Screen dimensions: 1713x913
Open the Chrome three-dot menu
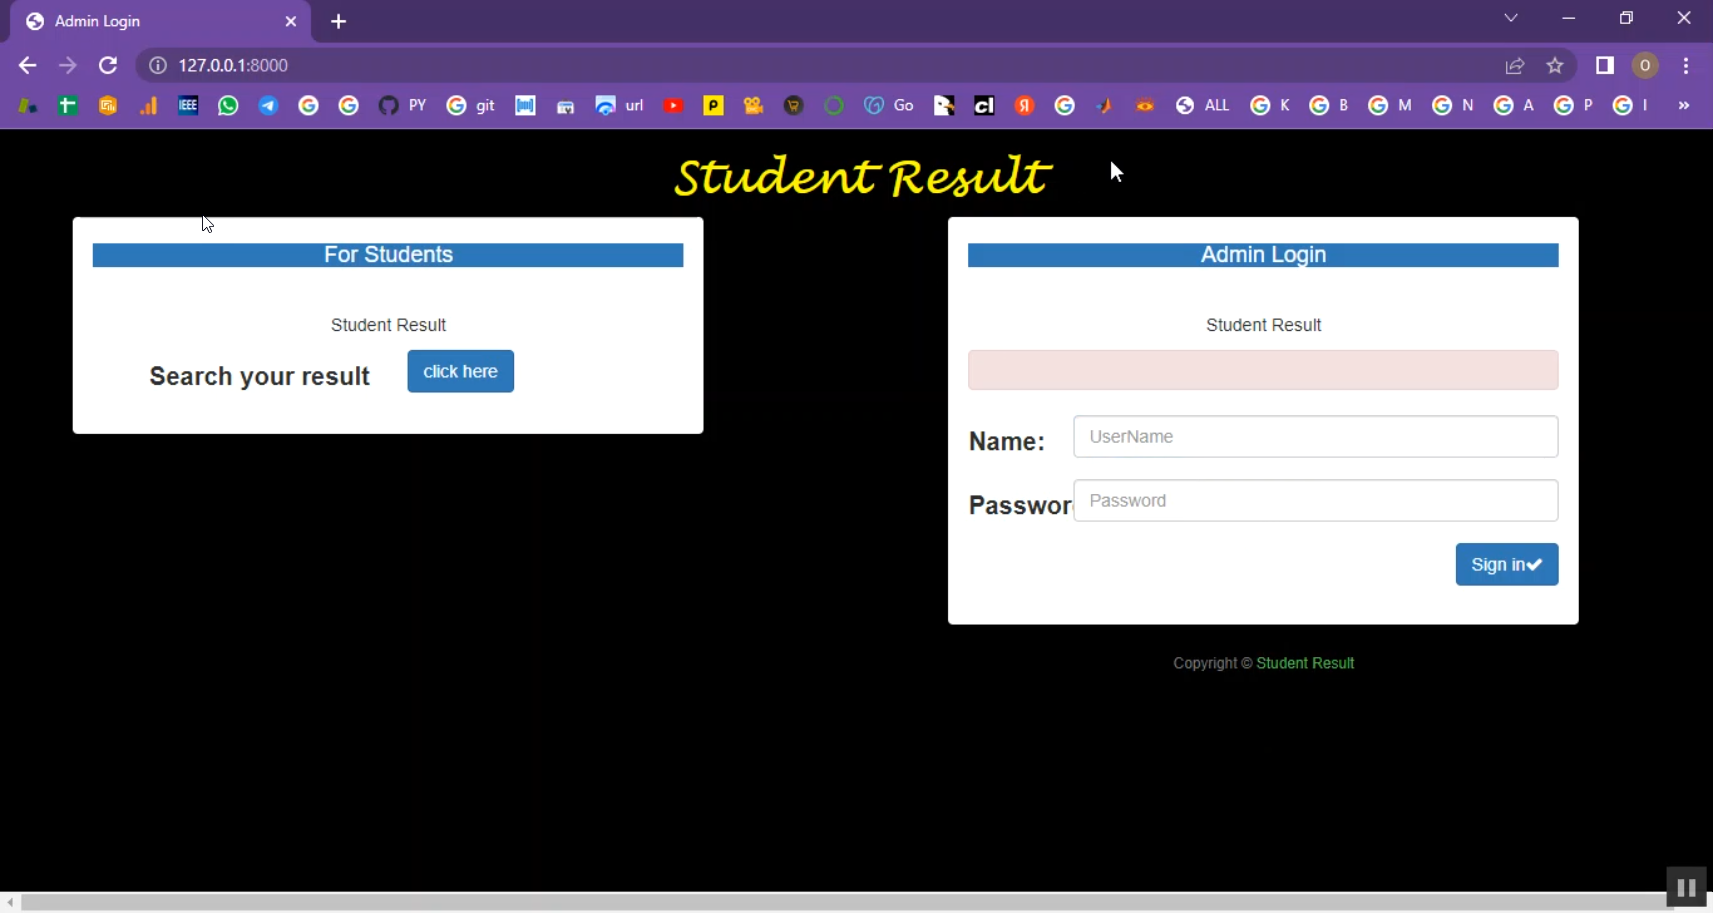click(1686, 66)
